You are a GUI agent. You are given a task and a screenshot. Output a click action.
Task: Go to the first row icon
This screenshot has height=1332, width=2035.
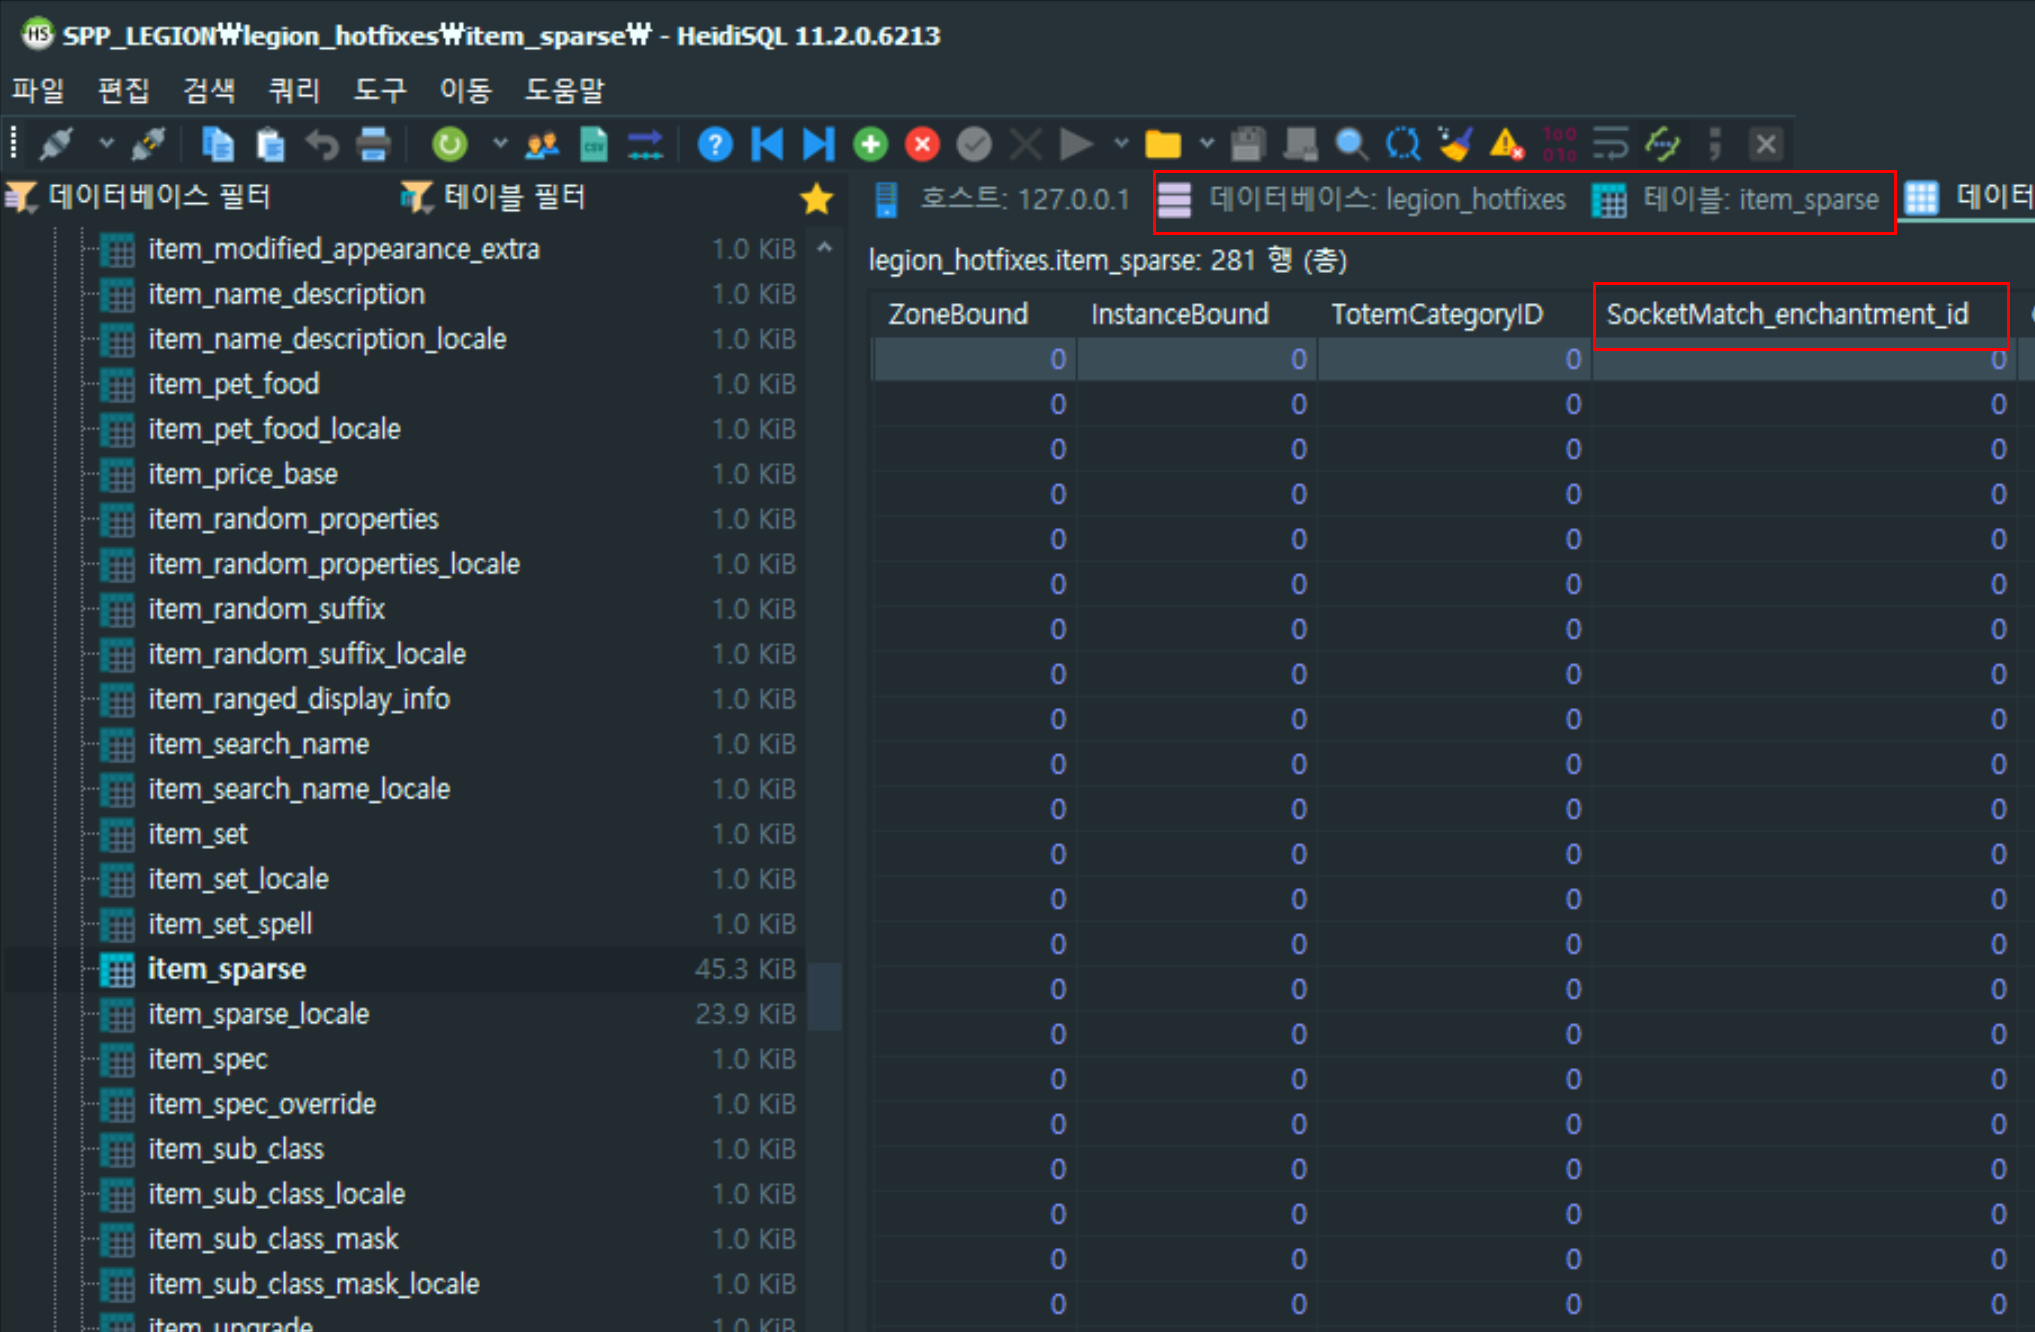click(x=767, y=144)
